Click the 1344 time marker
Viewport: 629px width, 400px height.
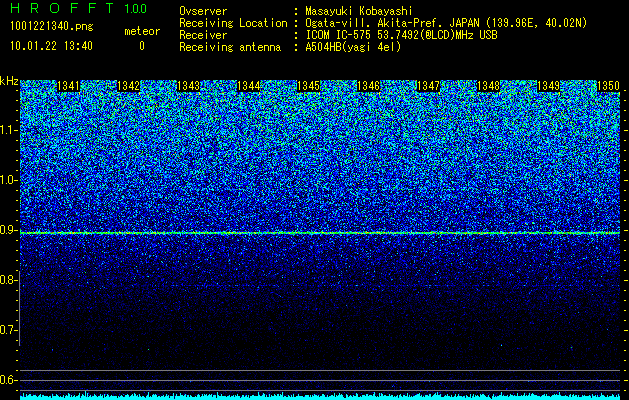click(x=248, y=86)
